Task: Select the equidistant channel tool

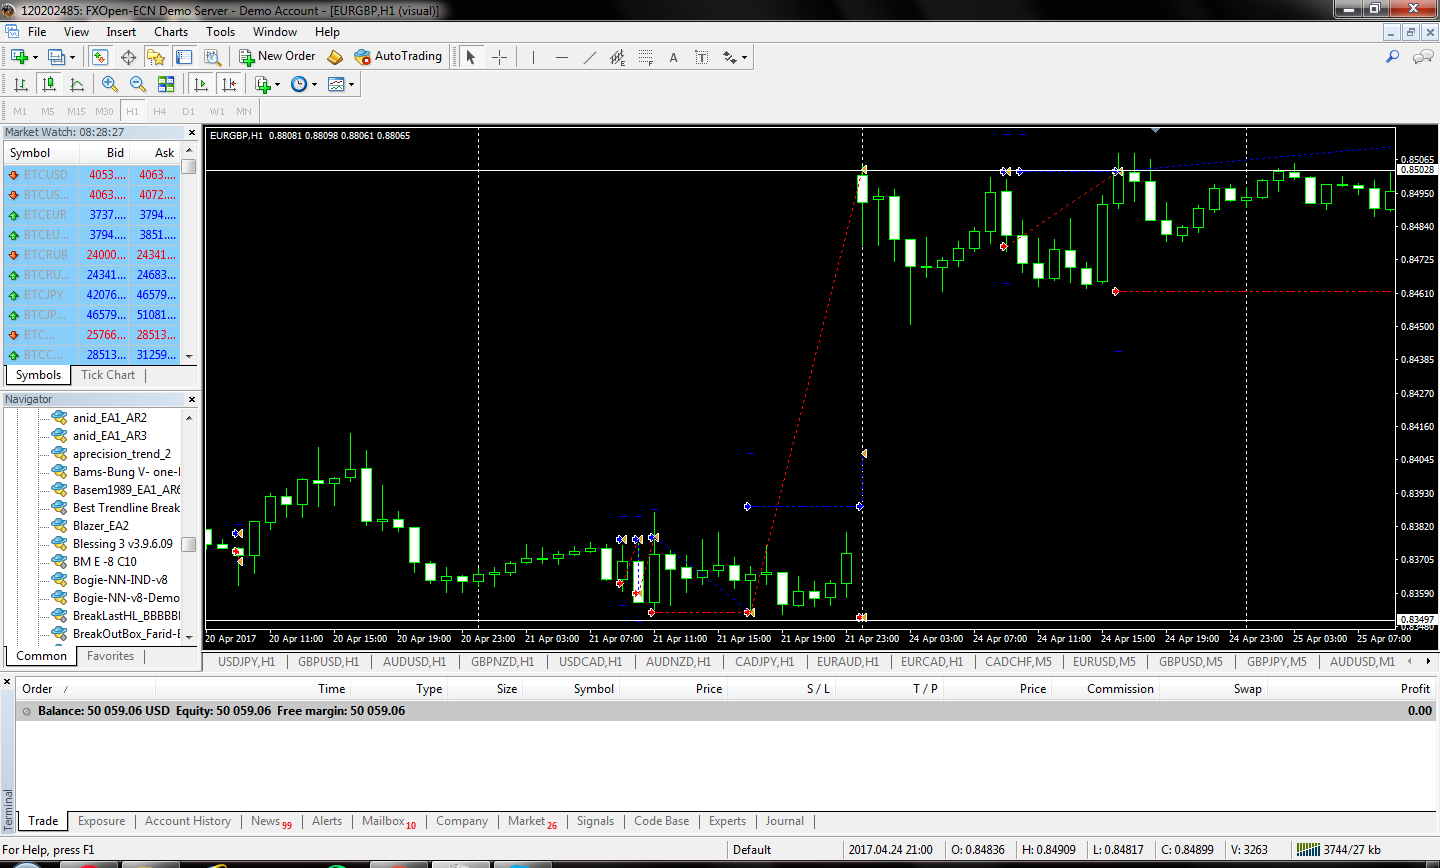Action: (x=617, y=57)
